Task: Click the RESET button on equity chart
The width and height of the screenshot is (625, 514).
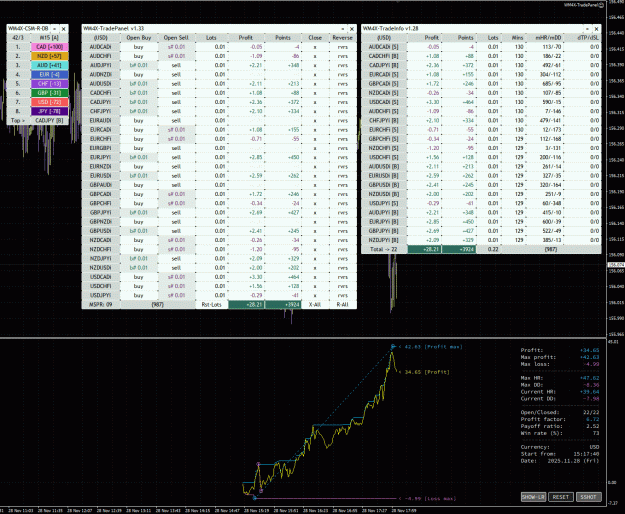Action: [x=561, y=497]
